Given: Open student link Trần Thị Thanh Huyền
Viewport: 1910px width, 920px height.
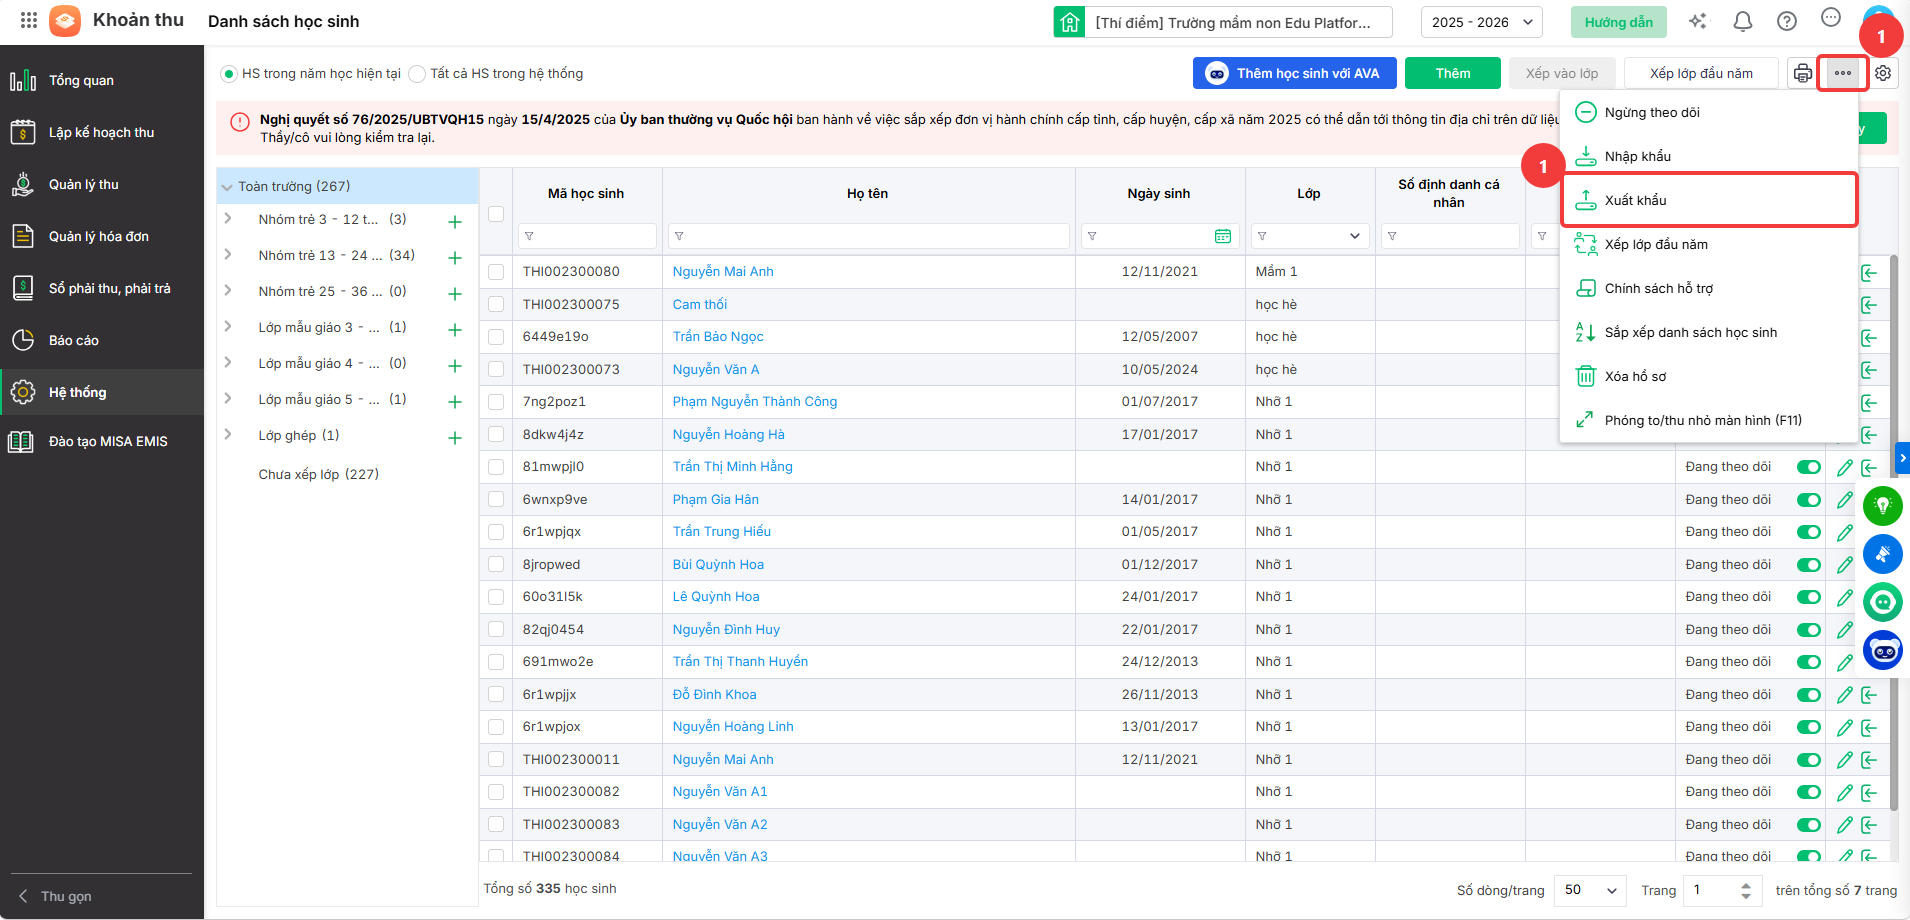Looking at the screenshot, I should pos(740,662).
